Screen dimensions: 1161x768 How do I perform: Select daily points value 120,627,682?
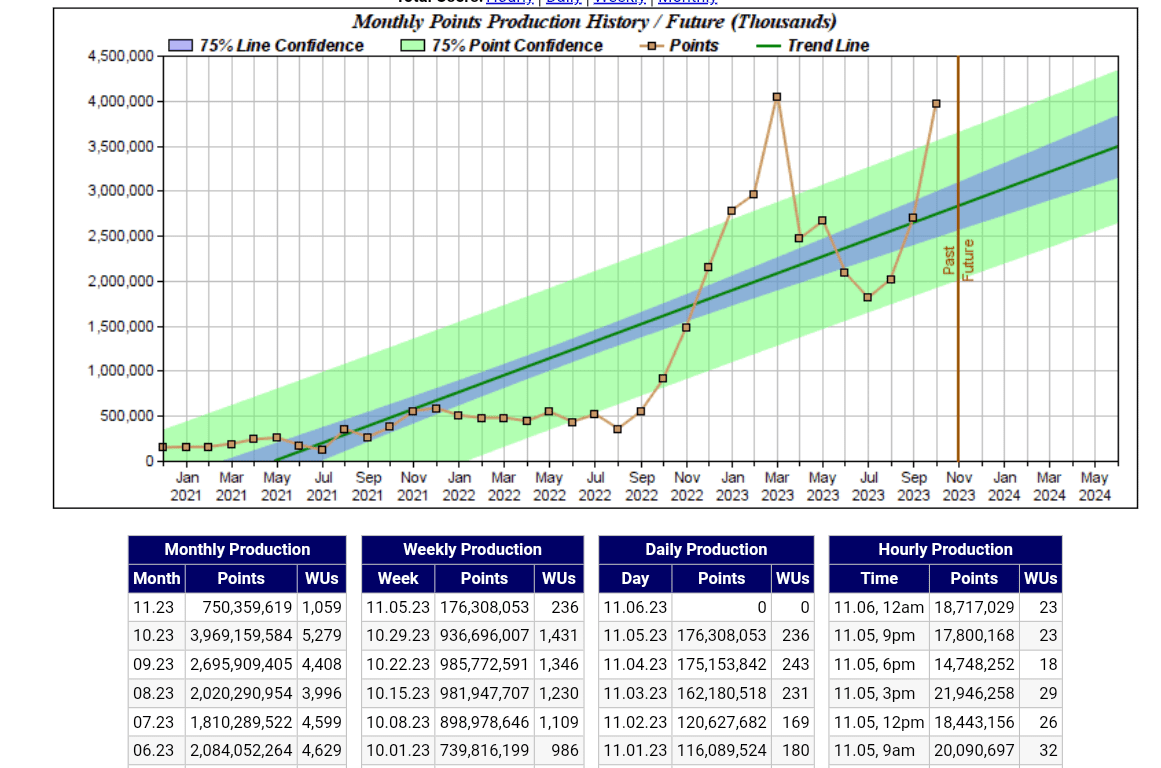(722, 722)
